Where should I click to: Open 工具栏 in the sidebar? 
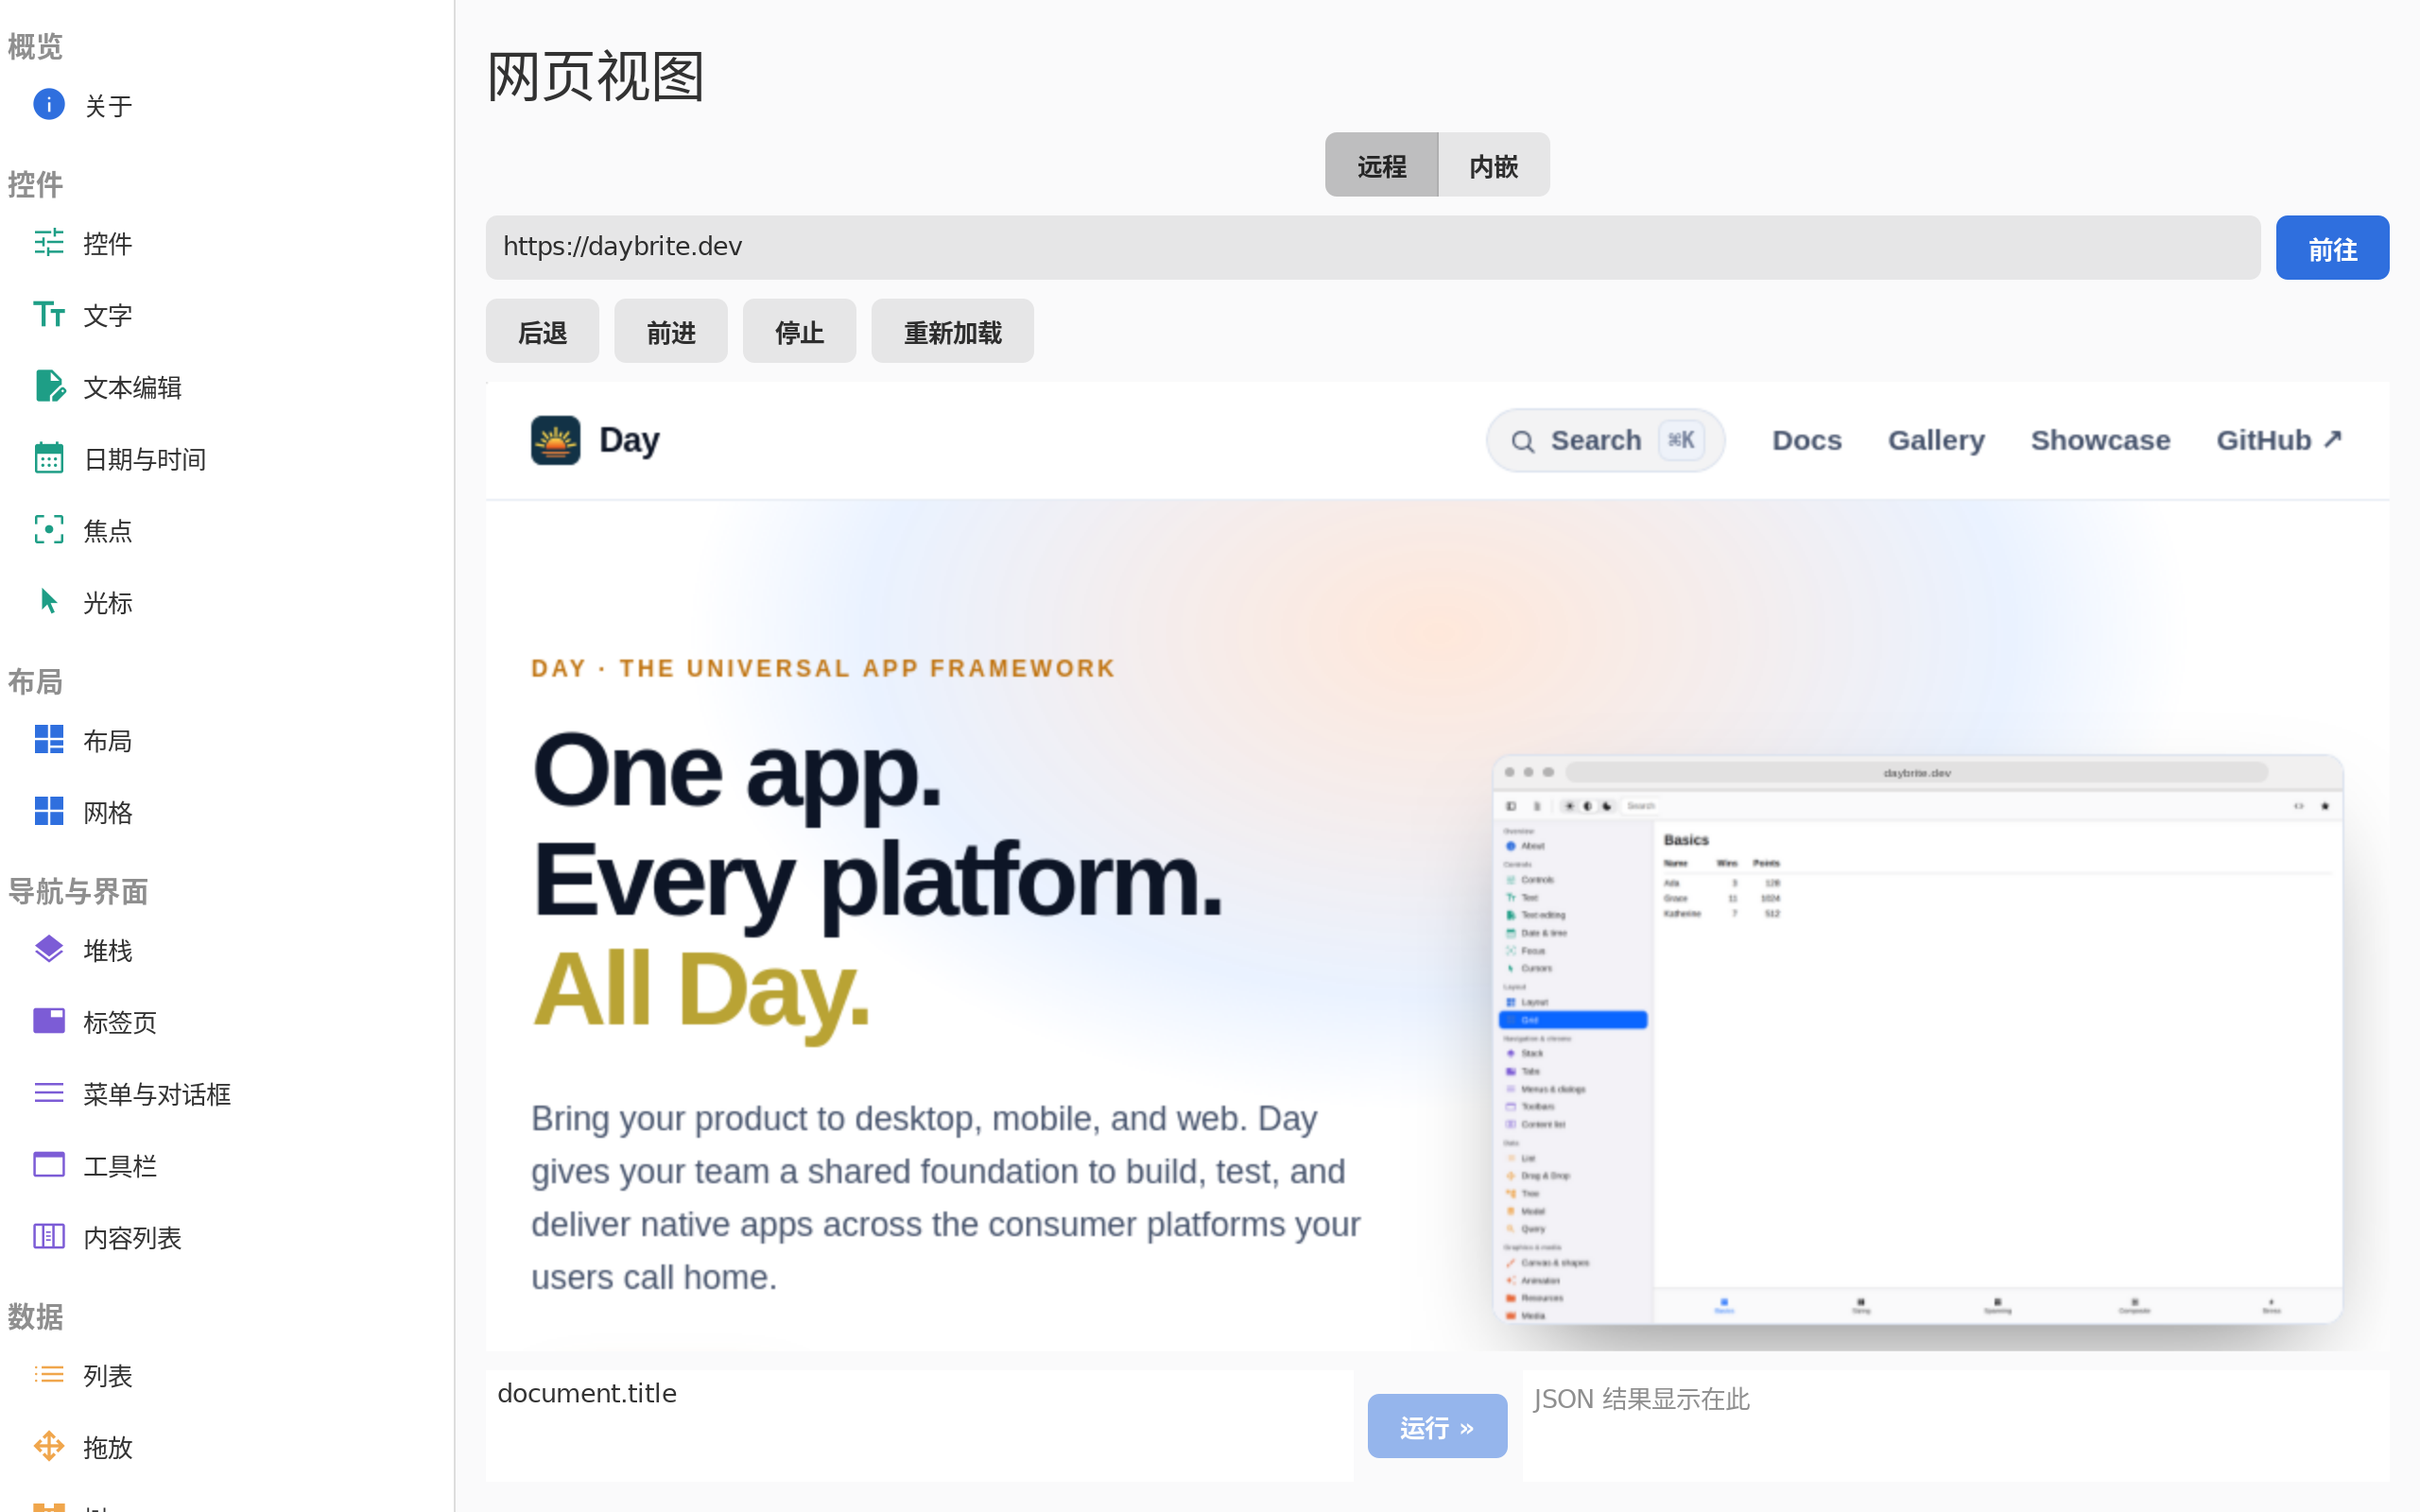pos(227,1166)
